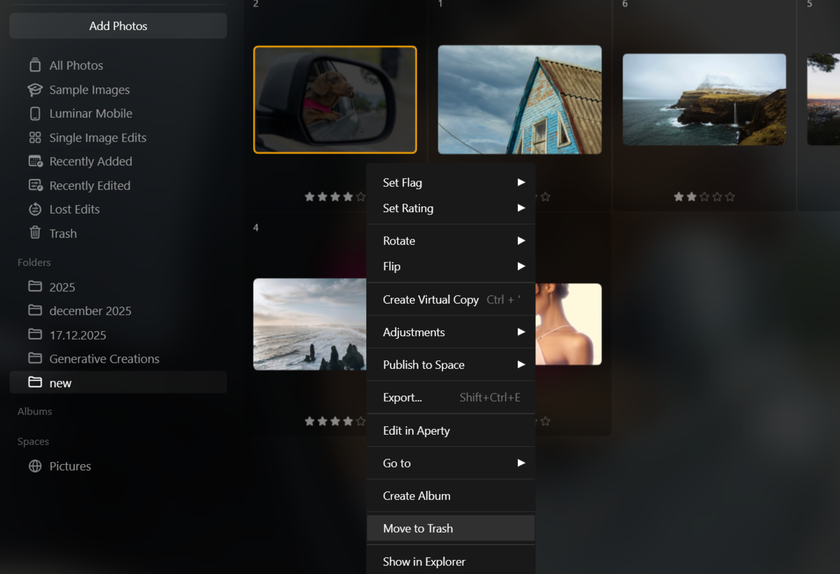Click the Luminar Mobile phone icon
The height and width of the screenshot is (574, 840).
35,114
